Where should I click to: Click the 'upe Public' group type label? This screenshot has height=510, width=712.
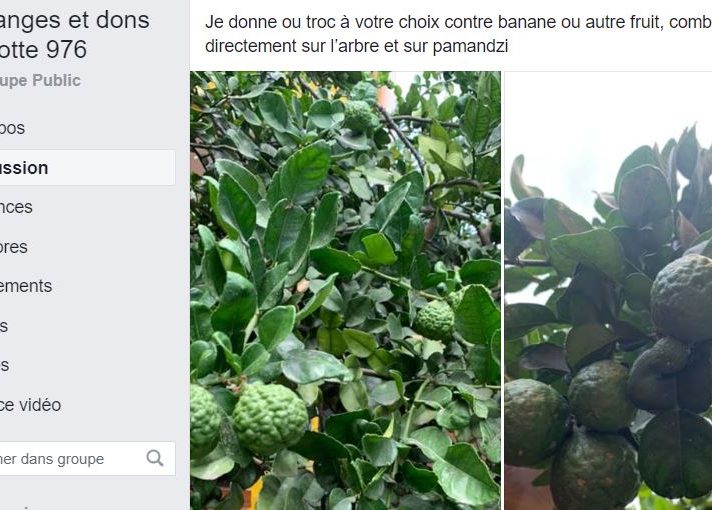click(x=40, y=80)
